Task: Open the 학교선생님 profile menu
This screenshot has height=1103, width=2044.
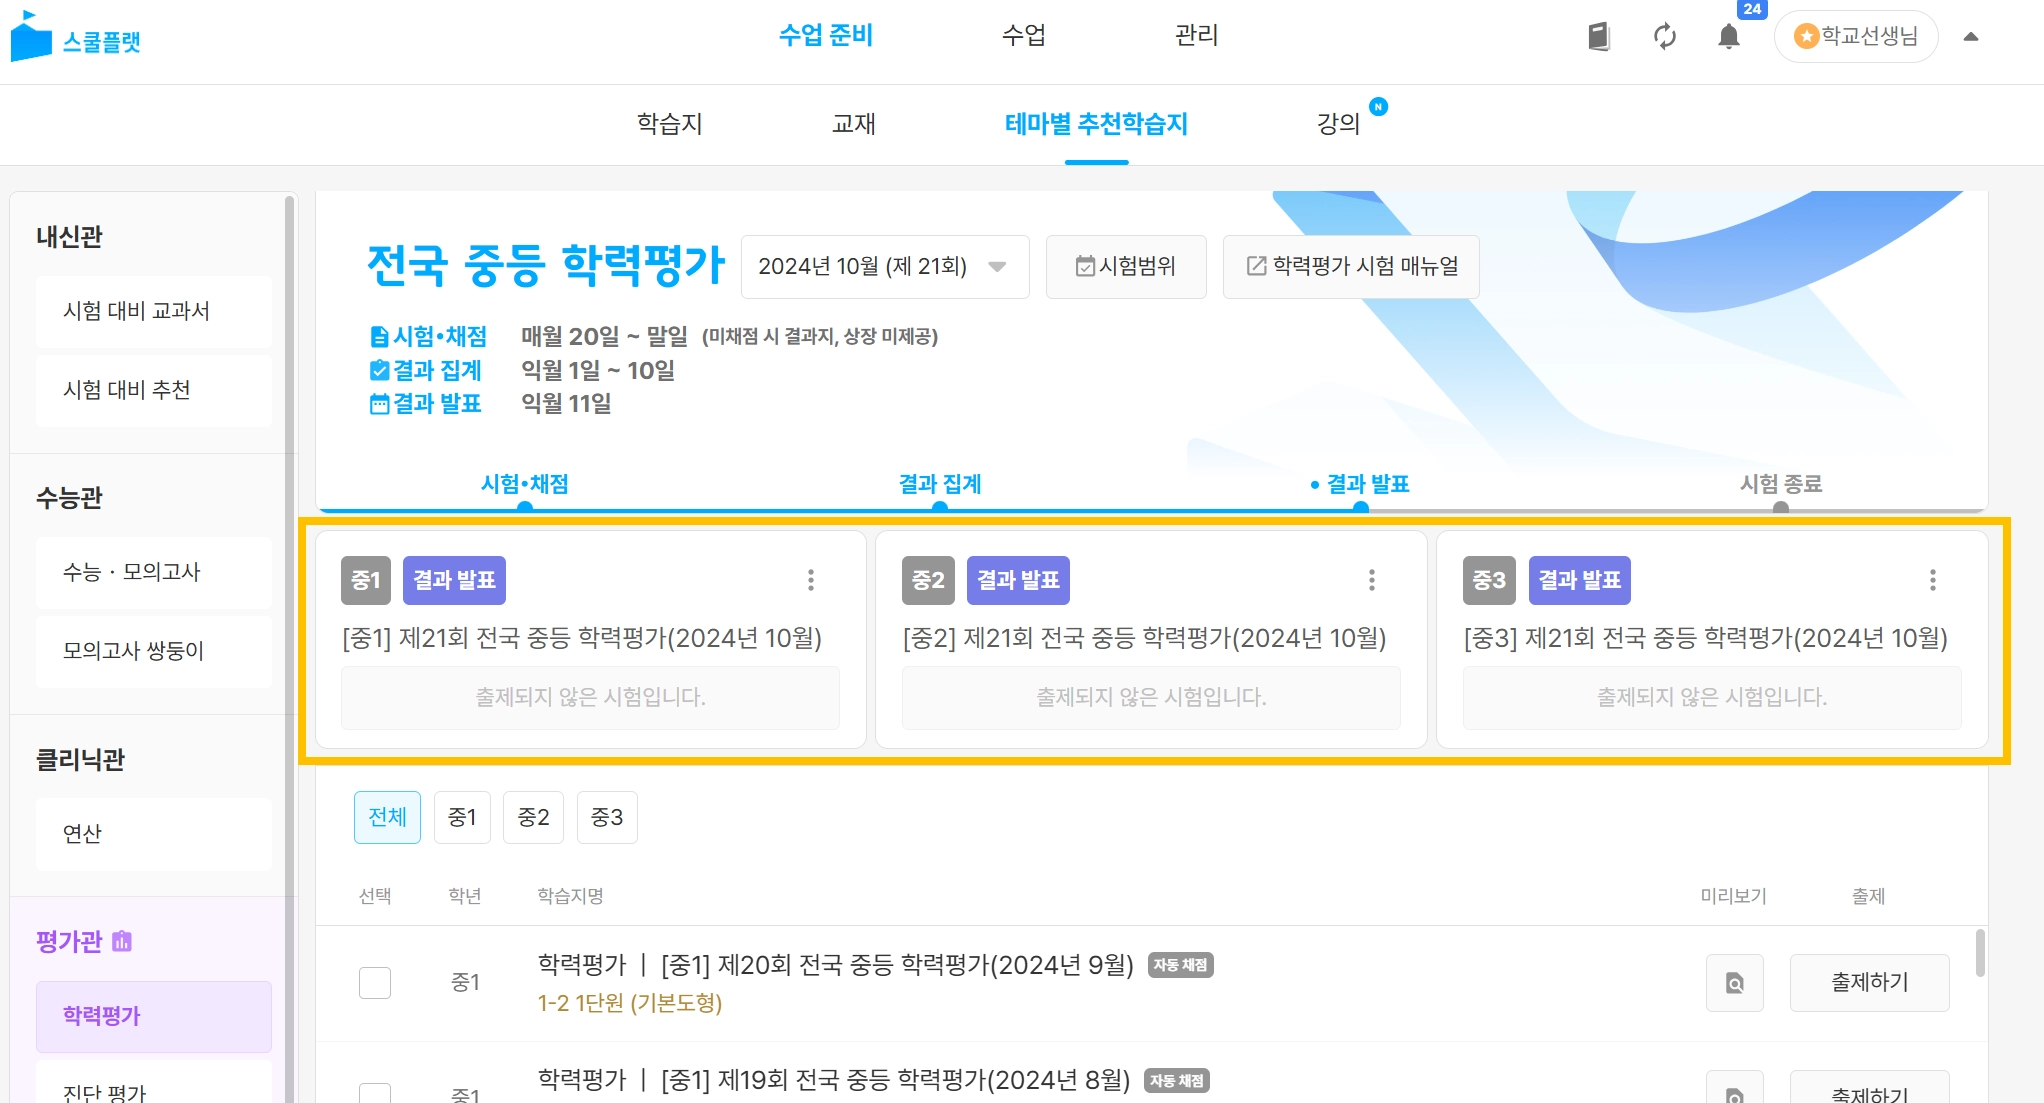Action: pyautogui.click(x=1856, y=37)
